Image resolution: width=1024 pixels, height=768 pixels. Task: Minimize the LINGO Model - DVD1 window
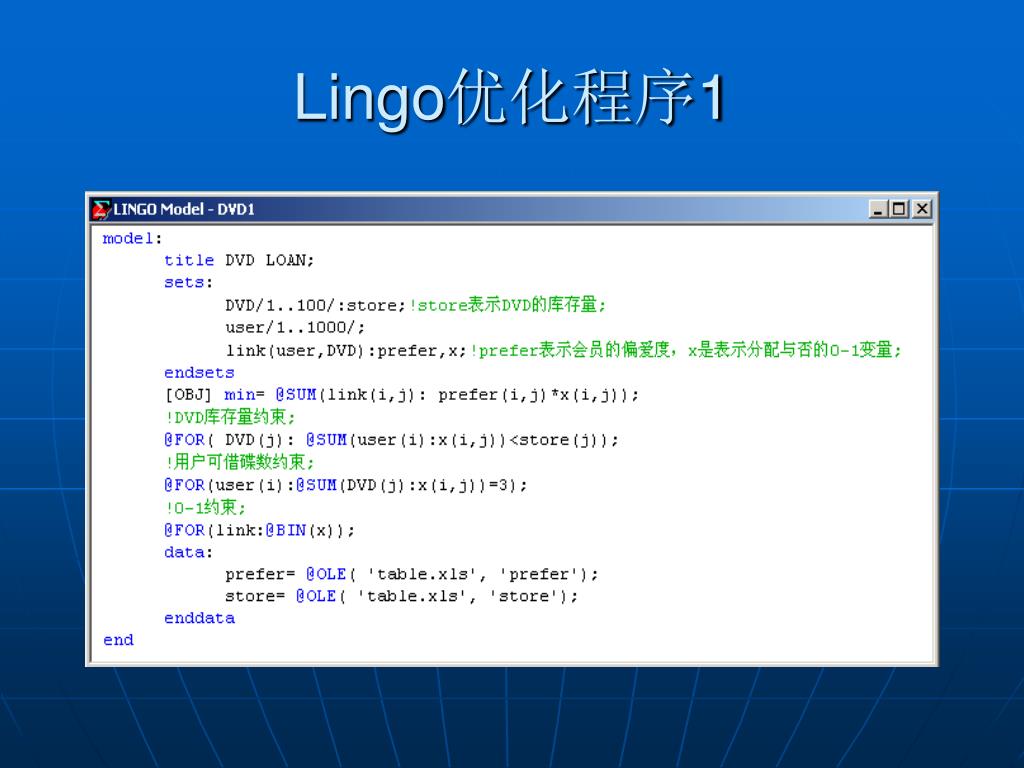coord(878,209)
